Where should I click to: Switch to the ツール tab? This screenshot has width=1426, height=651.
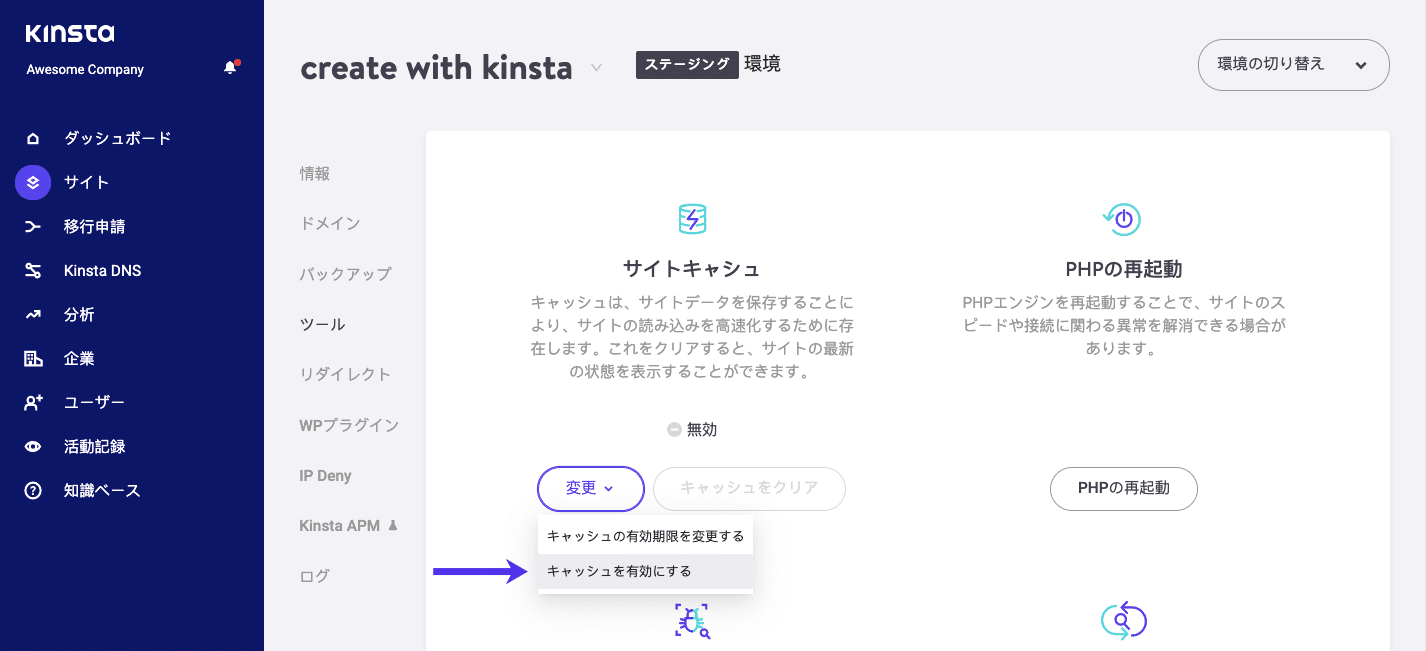click(321, 324)
